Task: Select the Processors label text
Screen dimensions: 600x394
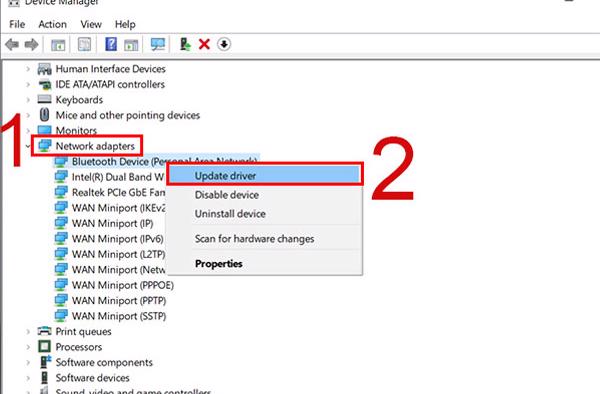Action: (79, 347)
